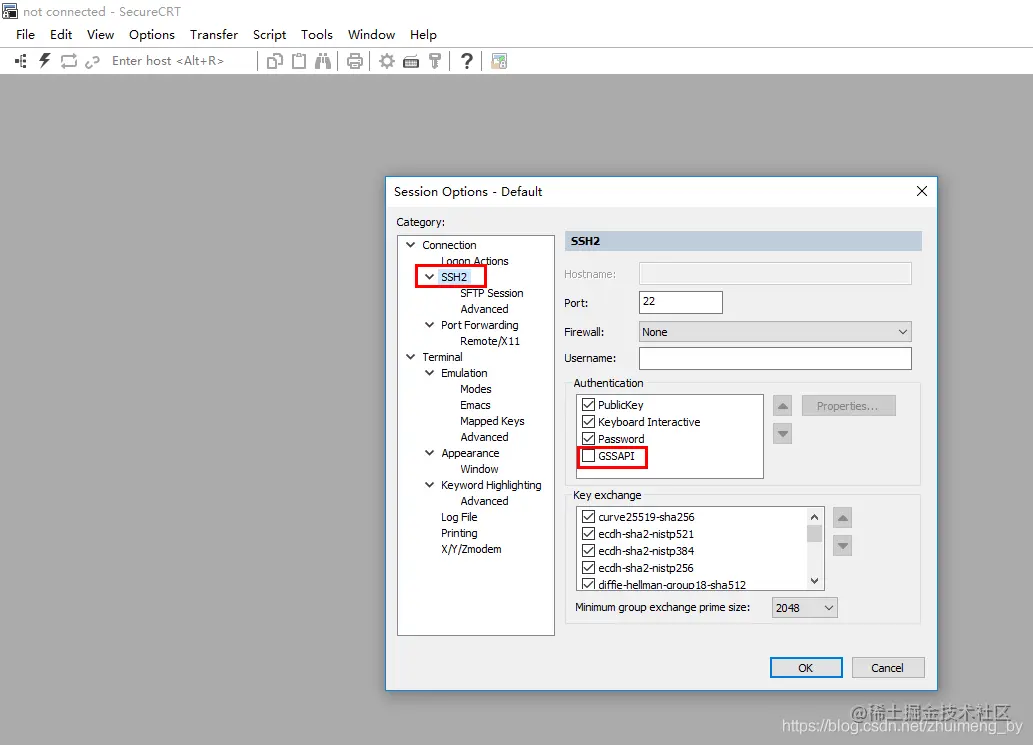Click the Copy toolbar icon
Viewport: 1033px width, 745px height.
tap(275, 61)
